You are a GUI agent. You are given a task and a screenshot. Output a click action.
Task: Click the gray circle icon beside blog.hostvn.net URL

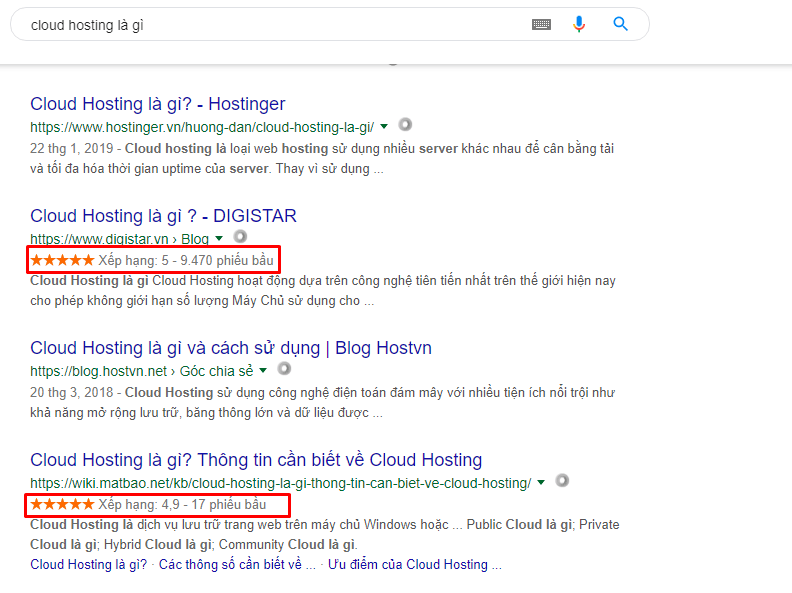[284, 369]
